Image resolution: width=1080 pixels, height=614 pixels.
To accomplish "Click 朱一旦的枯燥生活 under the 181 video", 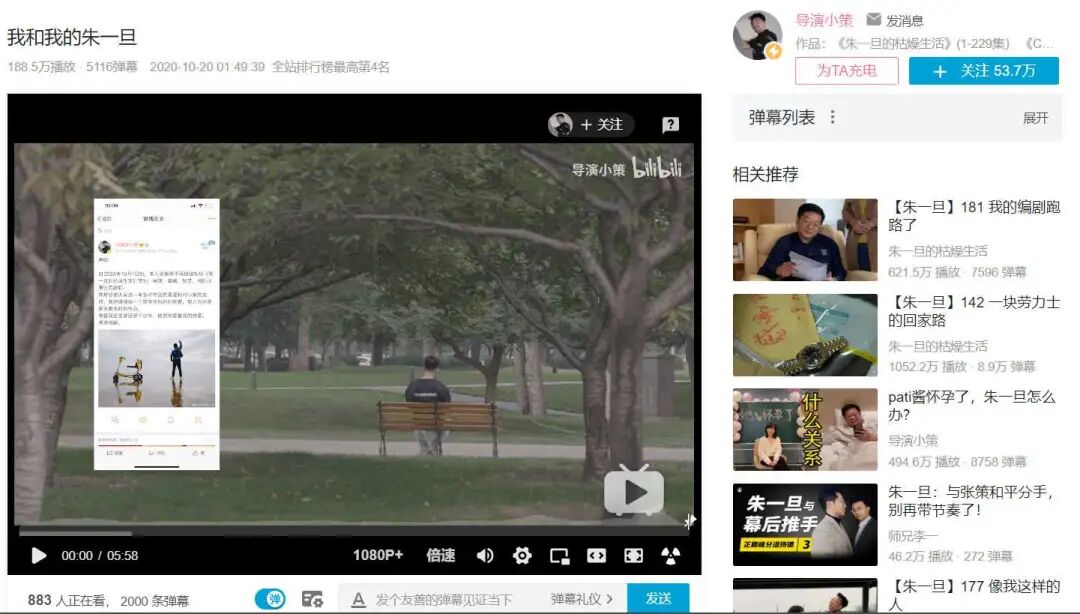I will [x=937, y=251].
